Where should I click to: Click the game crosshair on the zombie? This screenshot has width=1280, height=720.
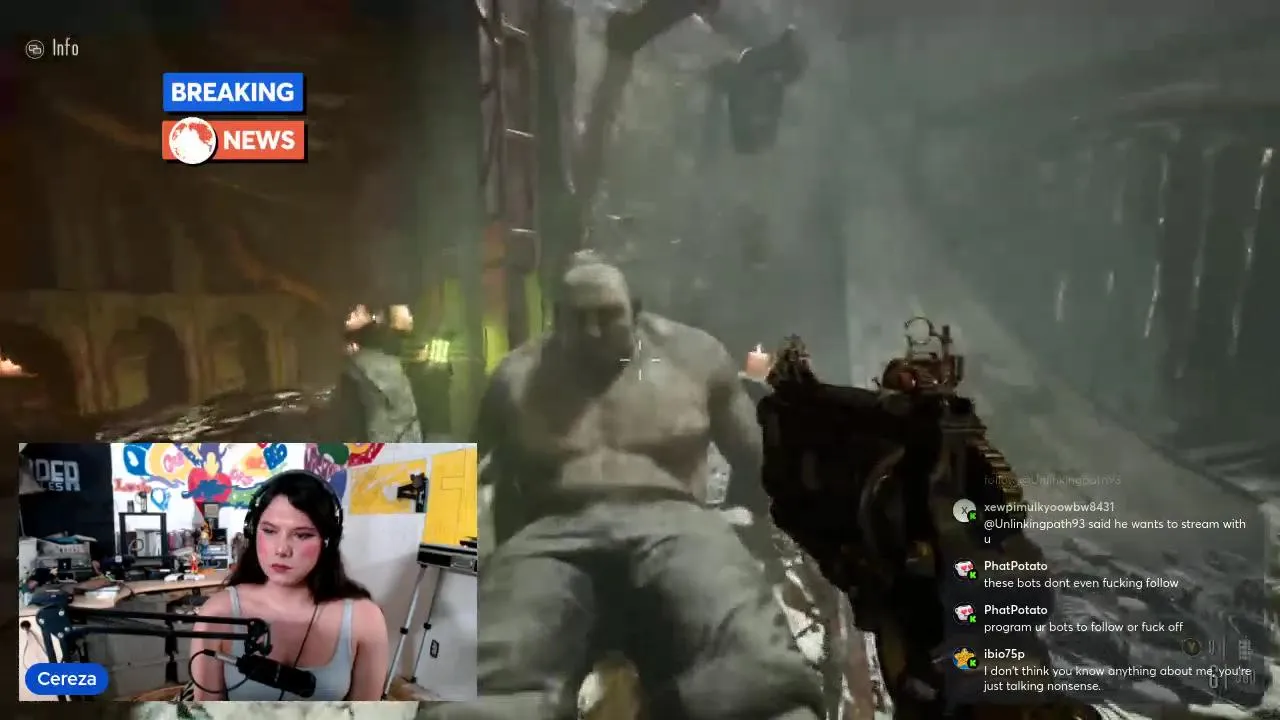[640, 362]
